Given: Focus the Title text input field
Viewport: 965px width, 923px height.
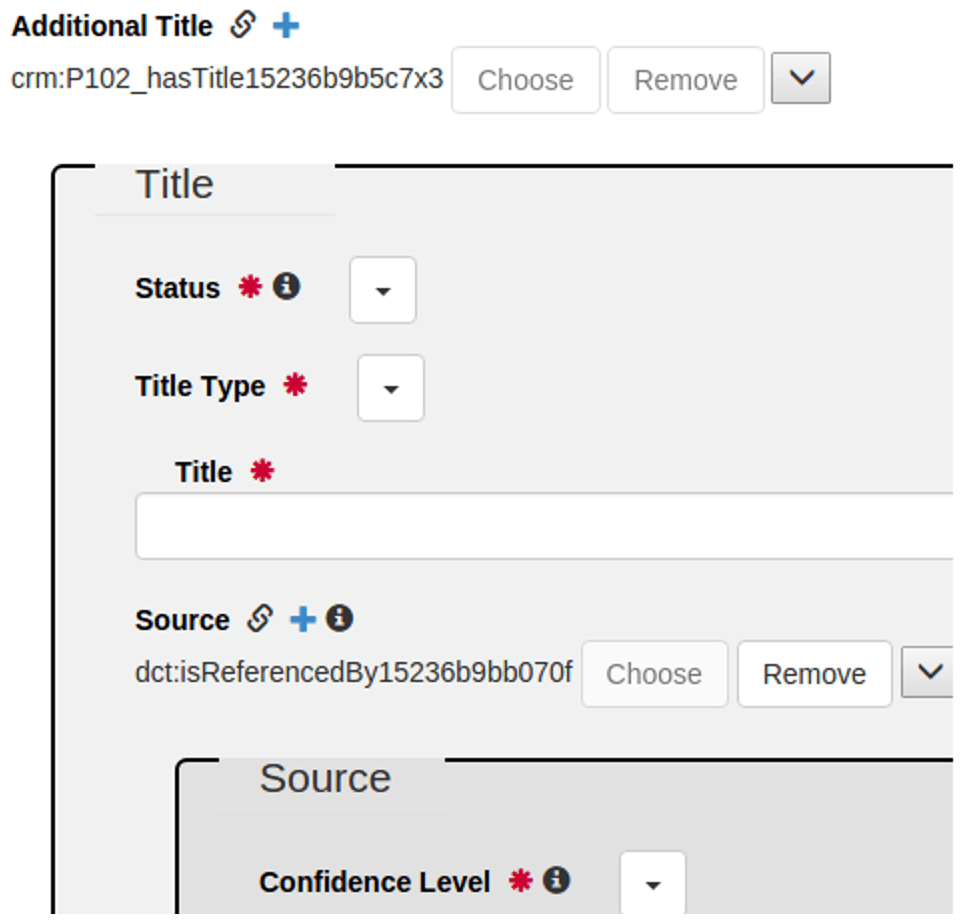Looking at the screenshot, I should [545, 526].
